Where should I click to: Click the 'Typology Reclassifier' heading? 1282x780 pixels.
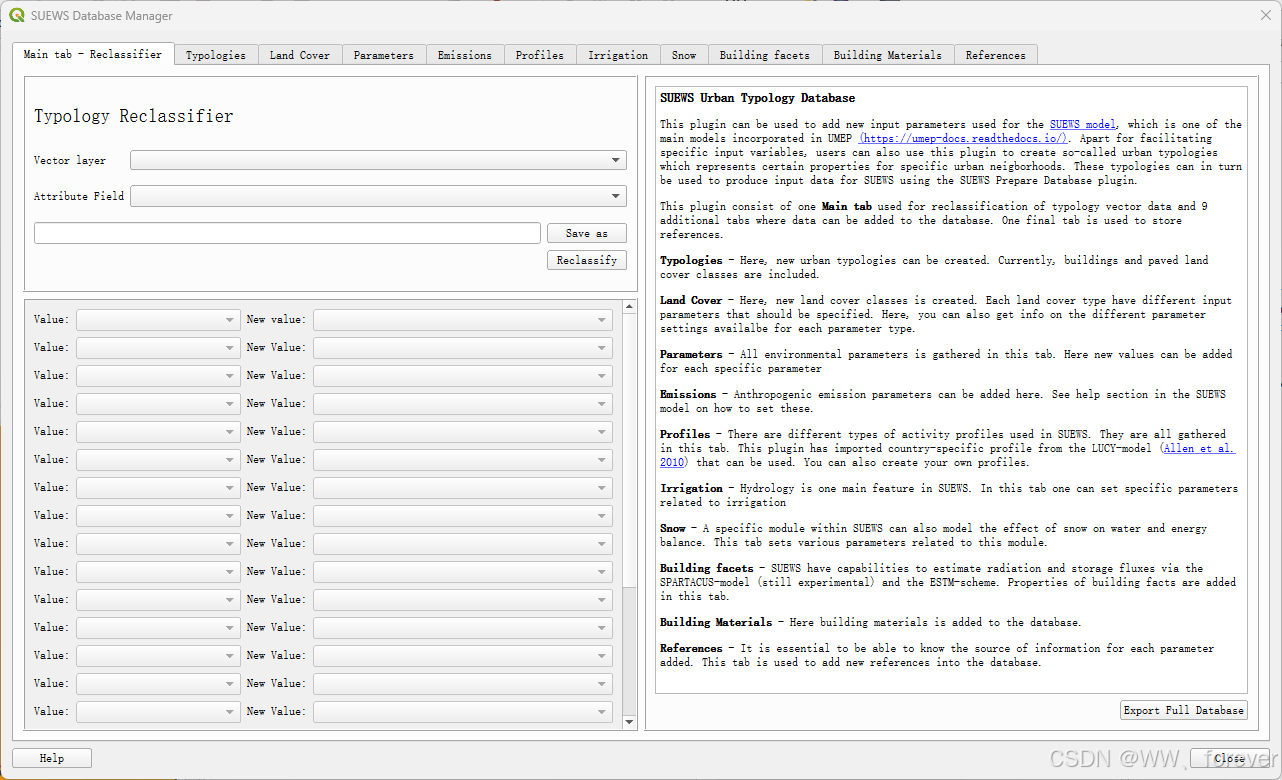tap(134, 116)
